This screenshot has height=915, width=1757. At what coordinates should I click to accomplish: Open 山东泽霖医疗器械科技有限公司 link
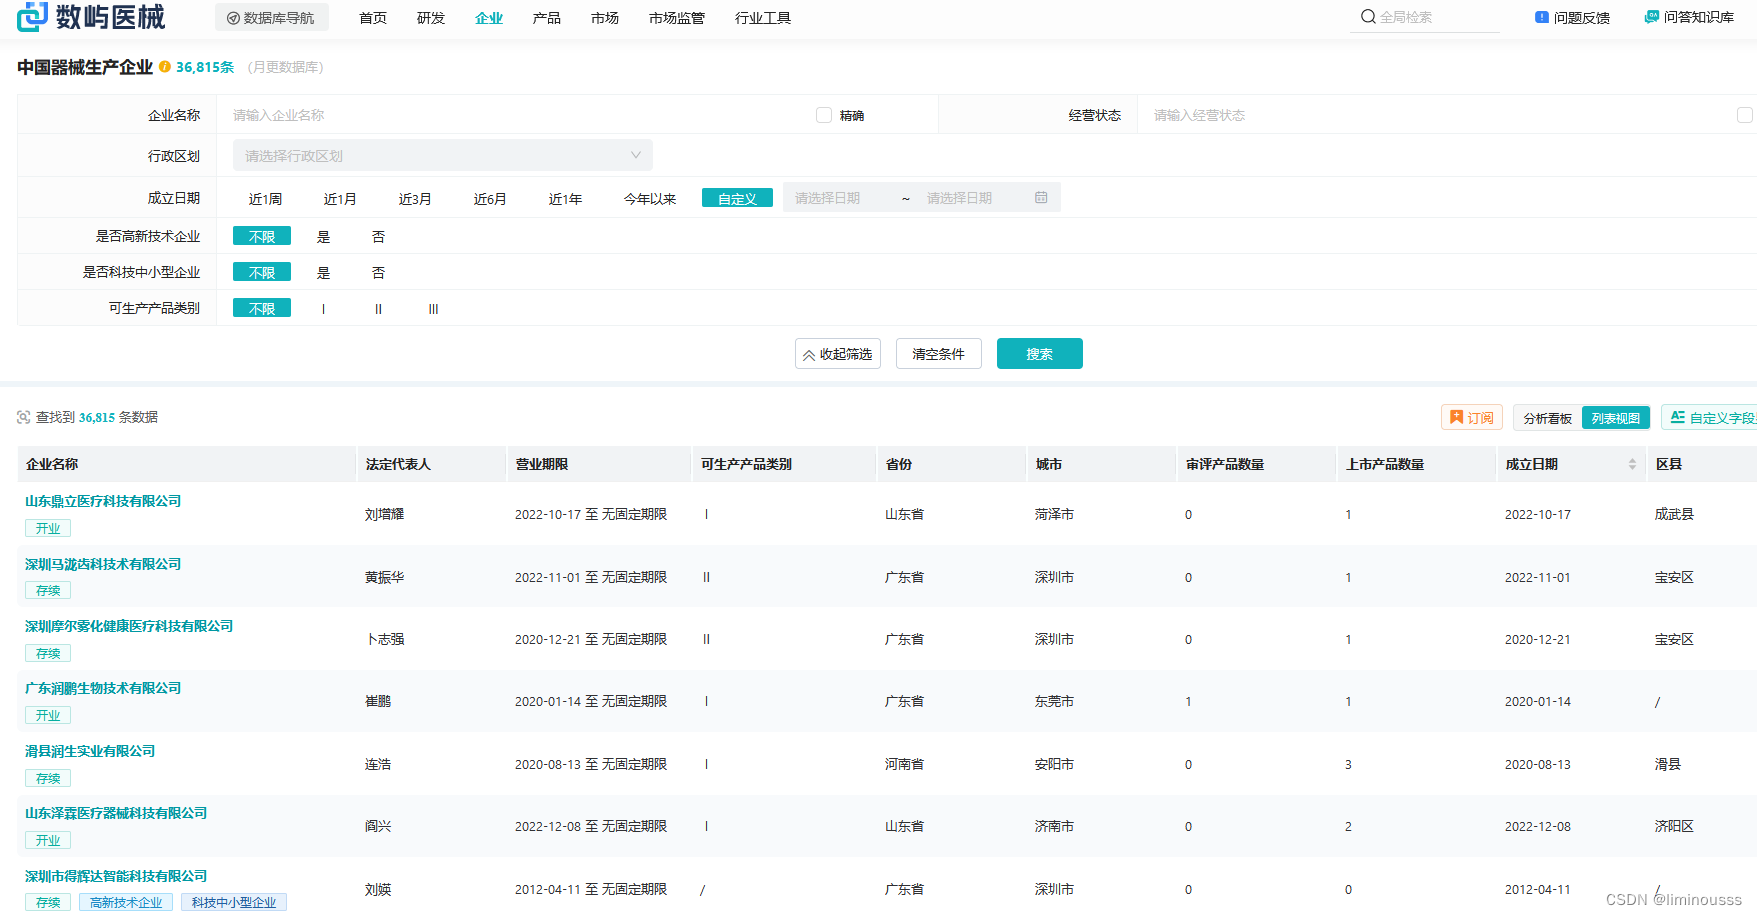click(116, 813)
